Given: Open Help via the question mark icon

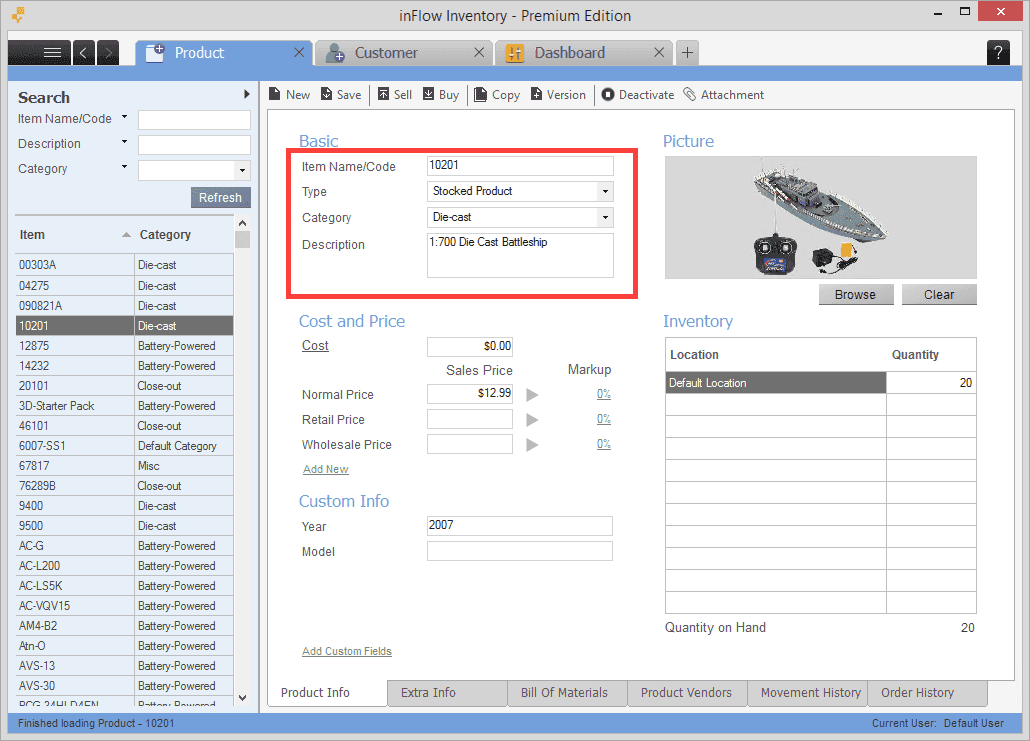Looking at the screenshot, I should (998, 52).
